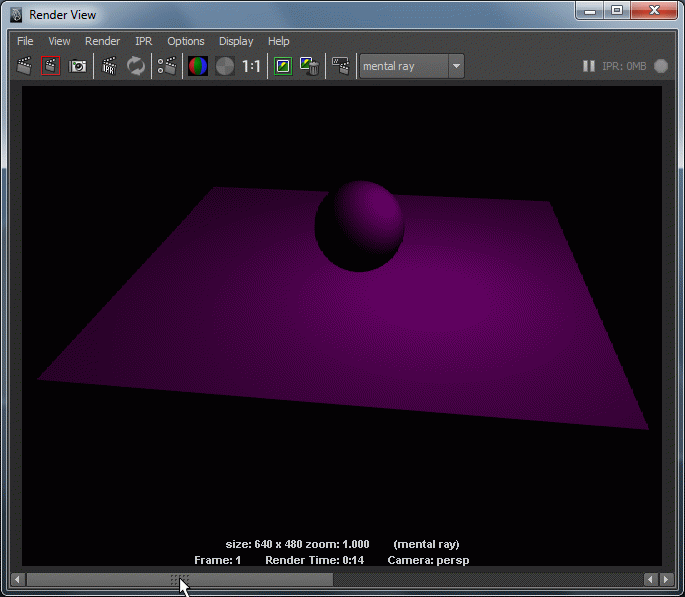Remove image using the trash icon
The height and width of the screenshot is (597, 685).
[x=311, y=67]
